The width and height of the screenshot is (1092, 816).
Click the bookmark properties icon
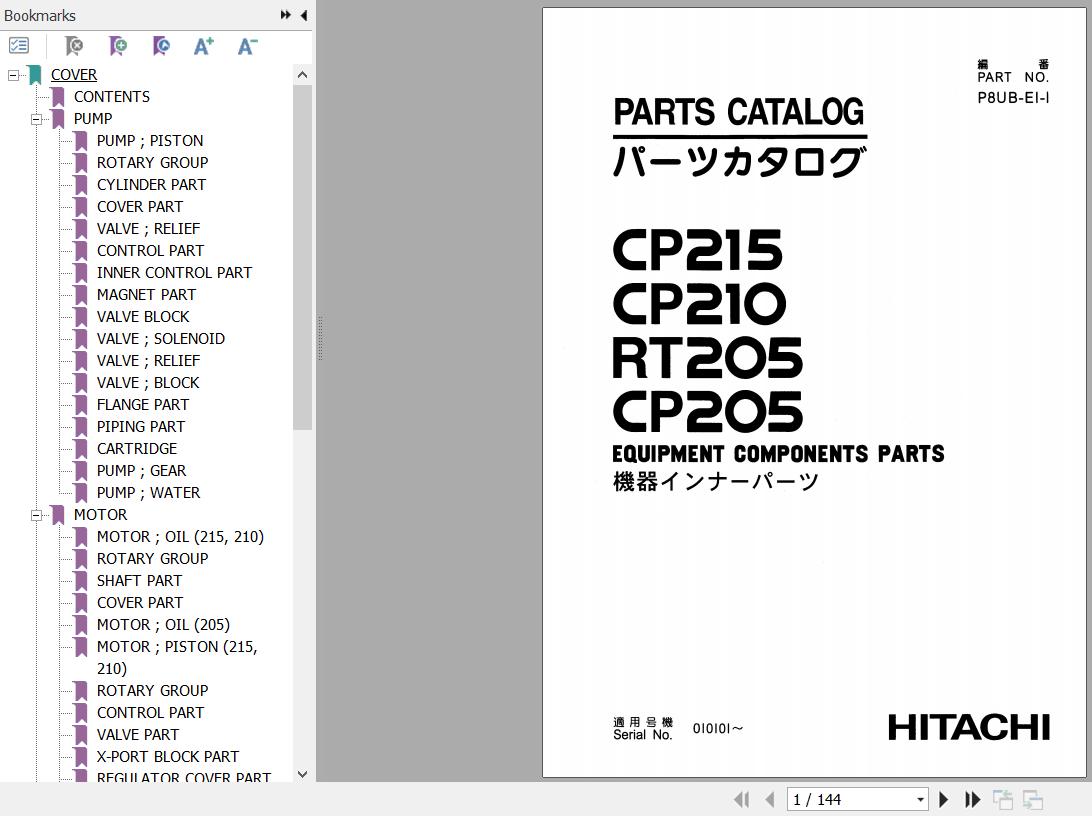point(161,46)
